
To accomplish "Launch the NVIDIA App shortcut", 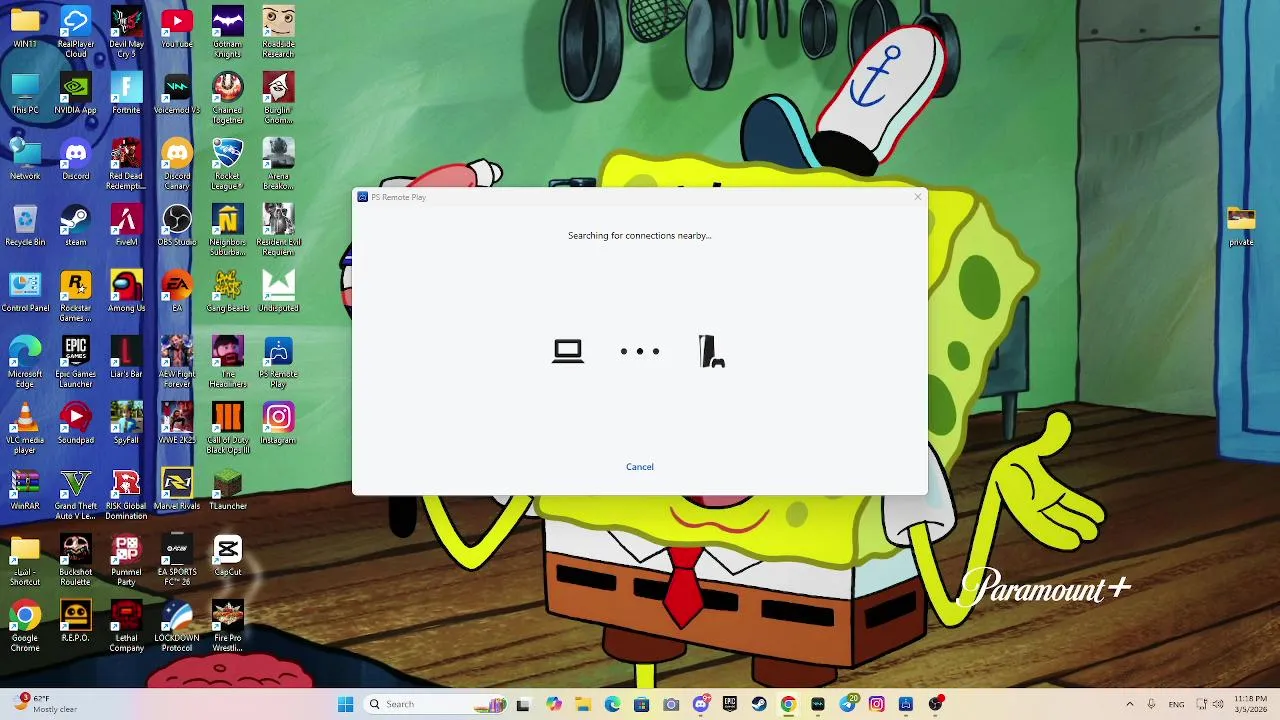I will [76, 95].
